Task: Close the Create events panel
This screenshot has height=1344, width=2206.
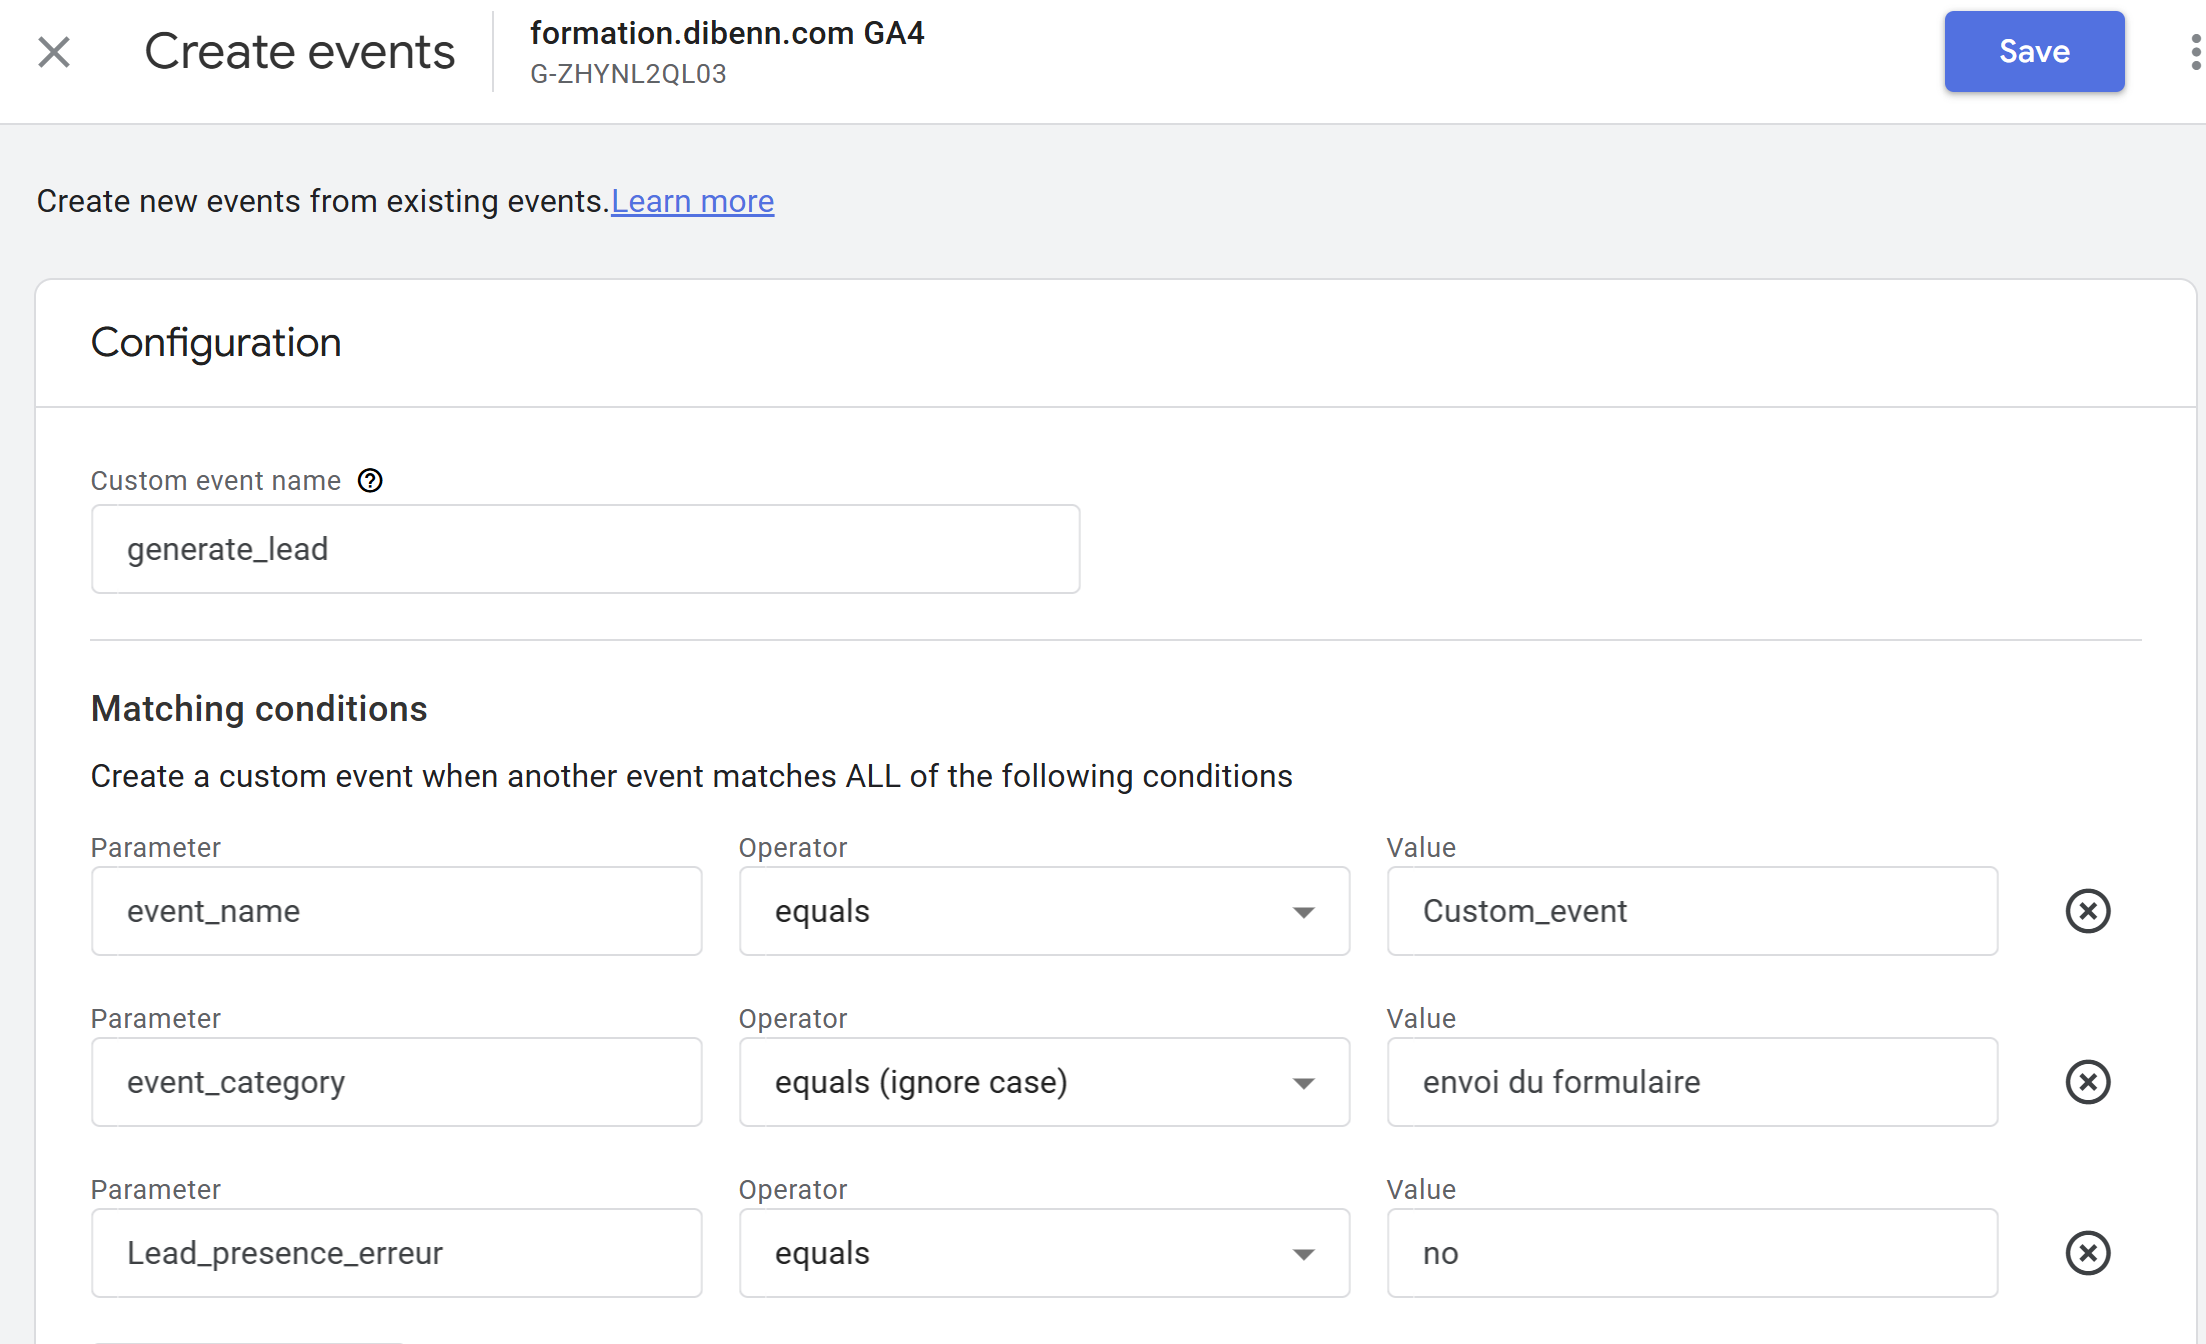Action: click(x=54, y=52)
